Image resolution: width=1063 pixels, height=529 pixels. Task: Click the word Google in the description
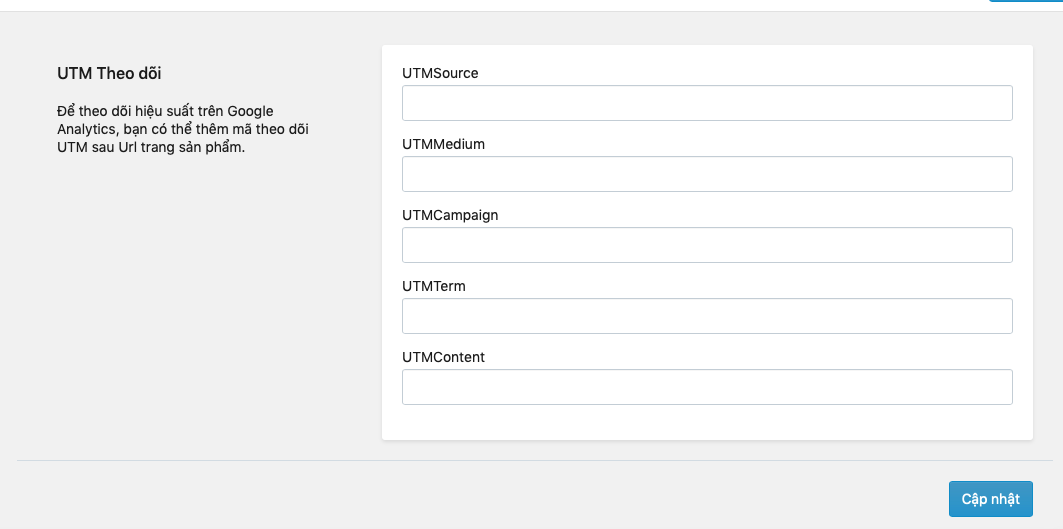coord(250,111)
